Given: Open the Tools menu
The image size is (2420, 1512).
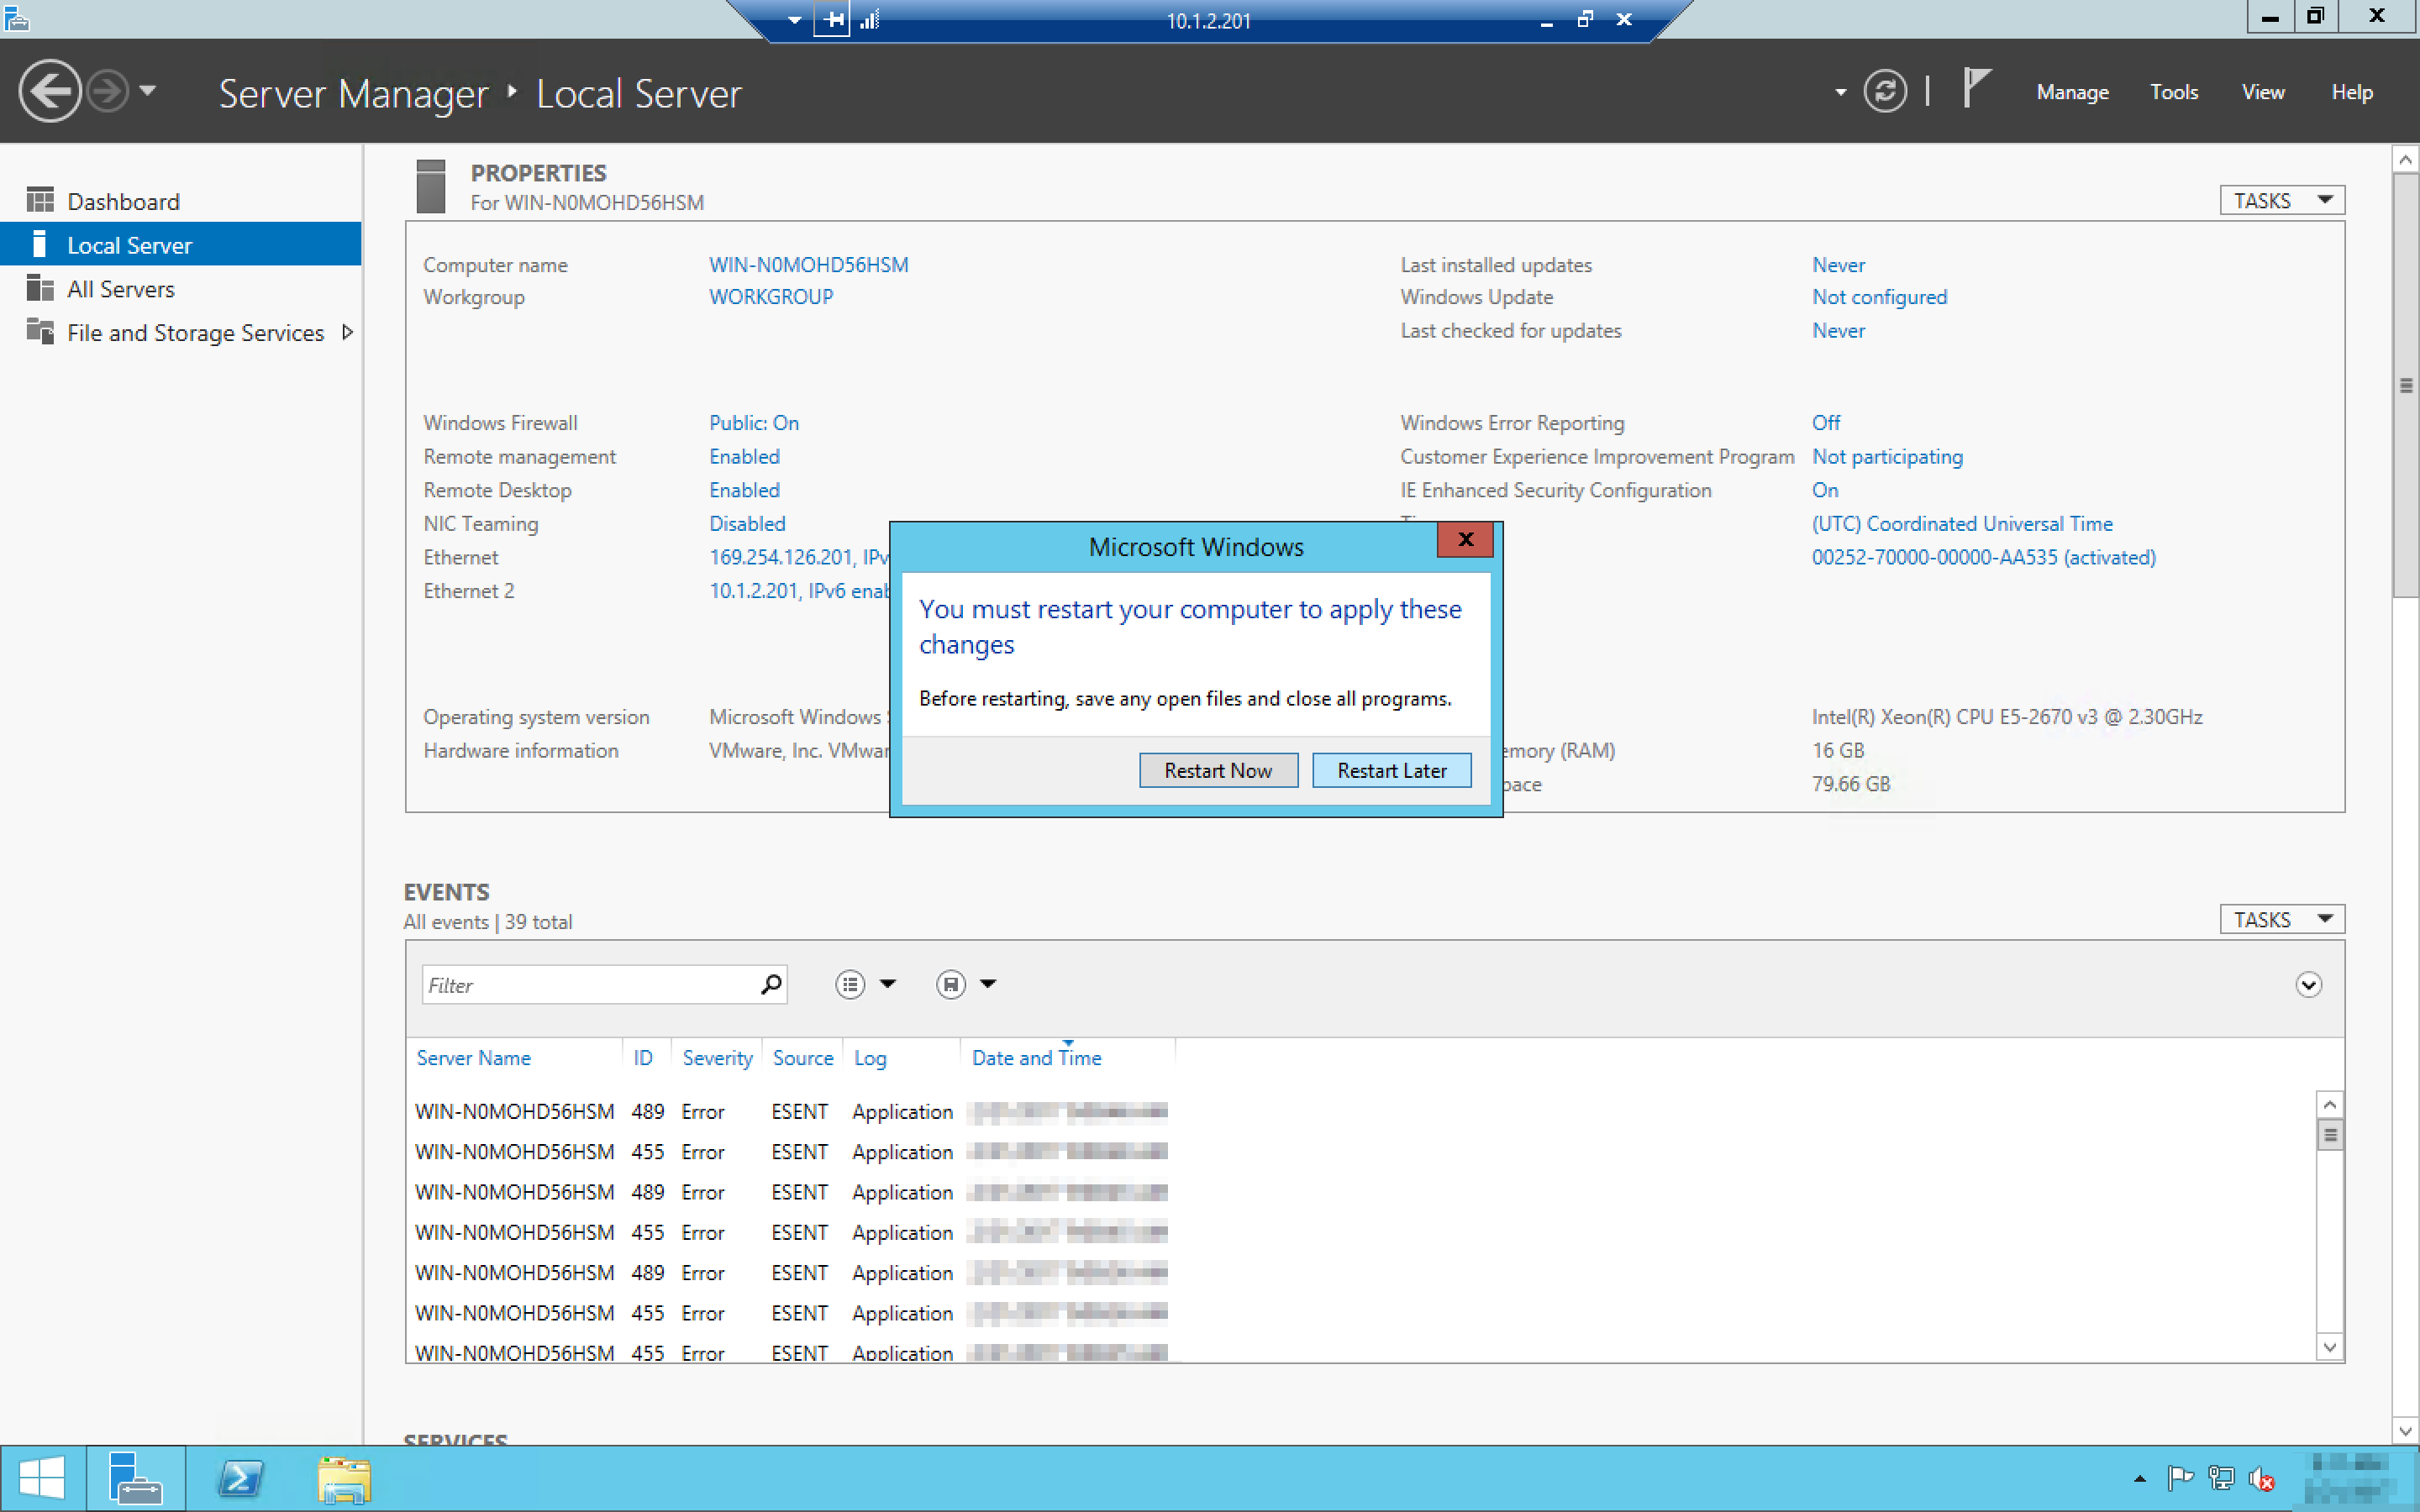Looking at the screenshot, I should [2173, 92].
